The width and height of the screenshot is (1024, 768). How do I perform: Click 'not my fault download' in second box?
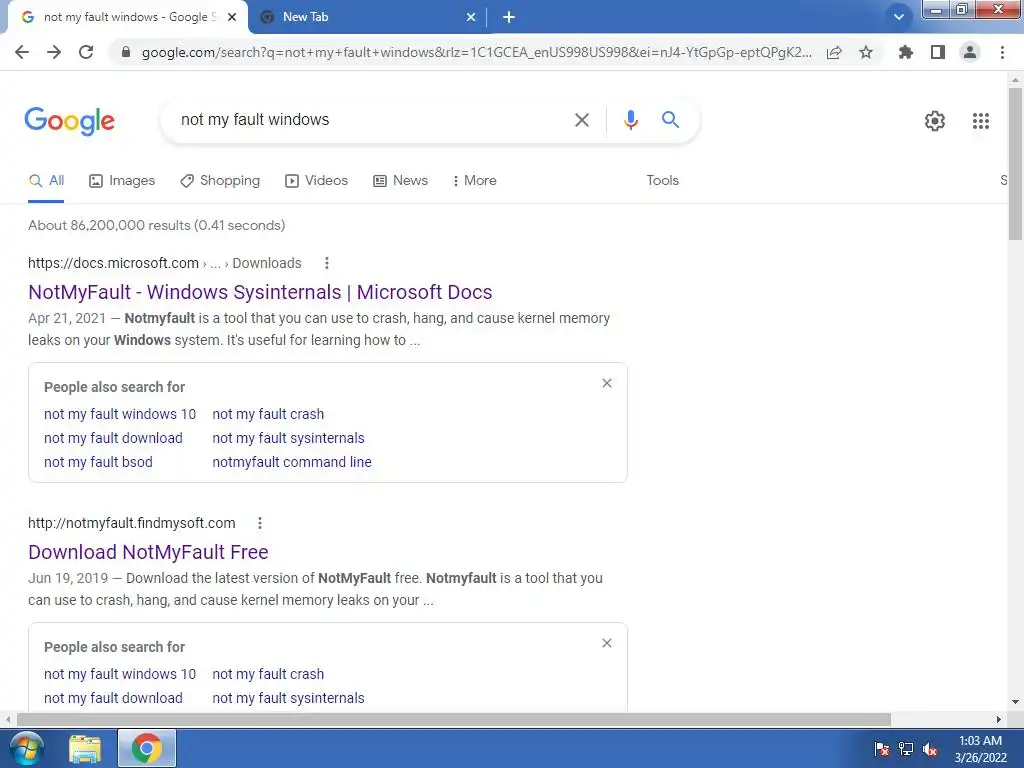pos(113,698)
